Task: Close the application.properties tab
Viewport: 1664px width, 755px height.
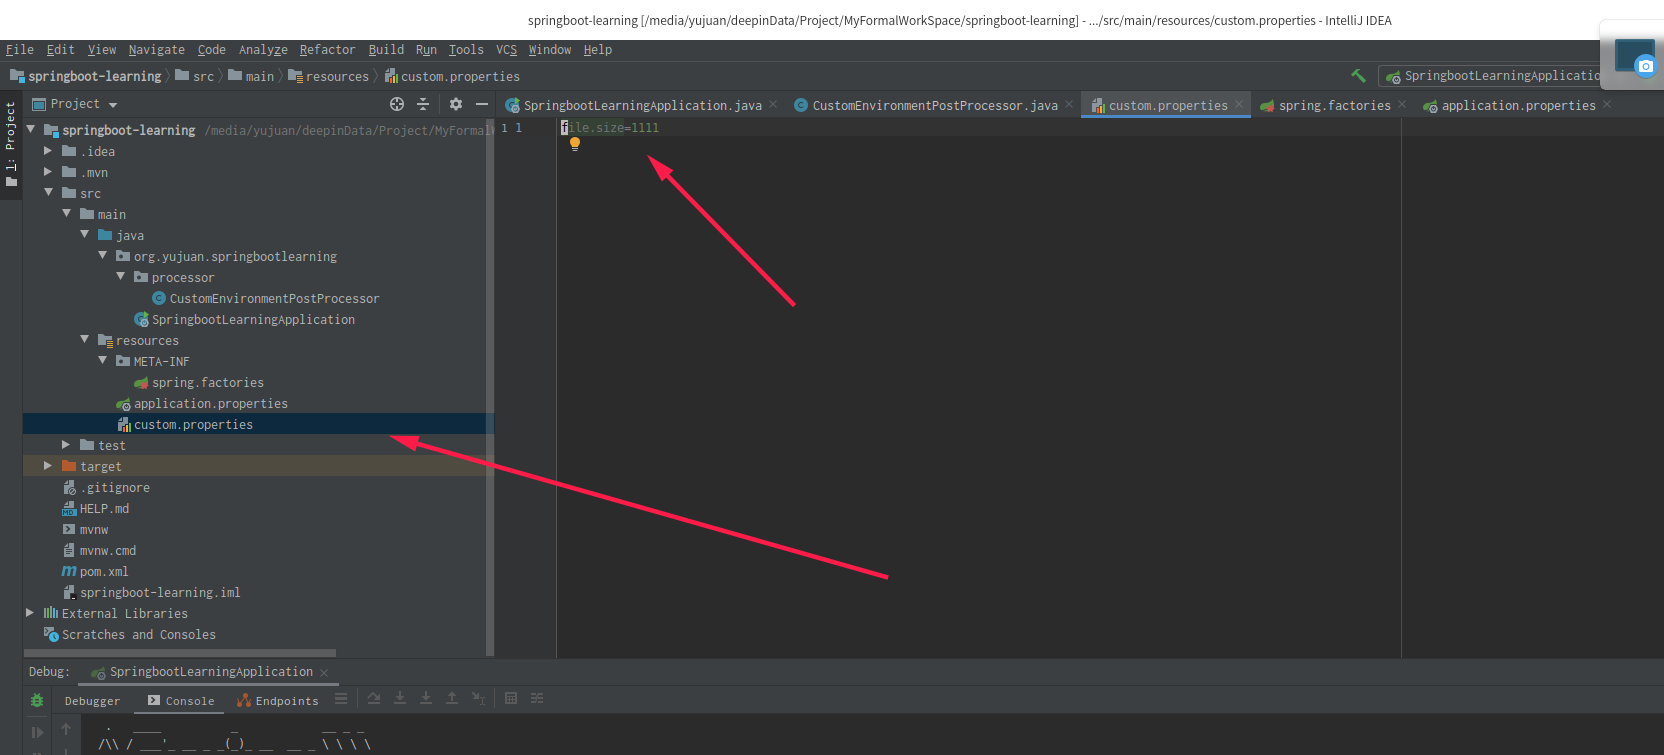Action: [1607, 104]
